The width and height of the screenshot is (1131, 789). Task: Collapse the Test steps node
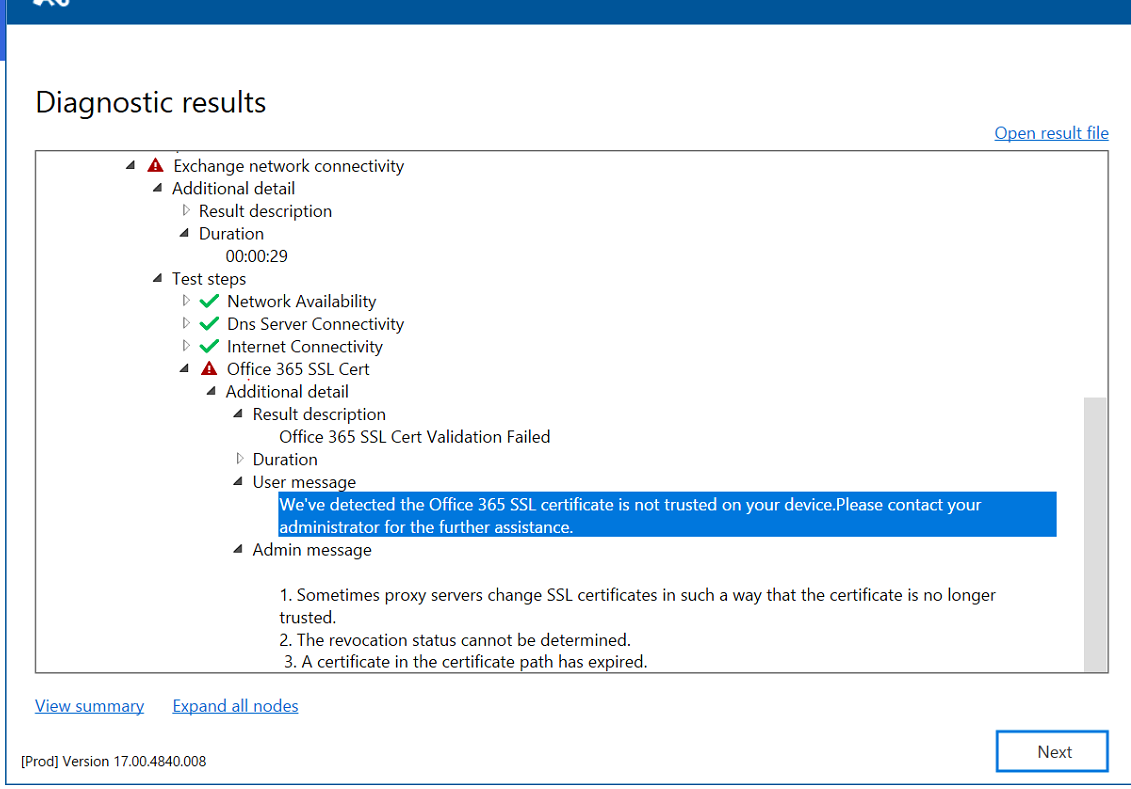pyautogui.click(x=157, y=278)
